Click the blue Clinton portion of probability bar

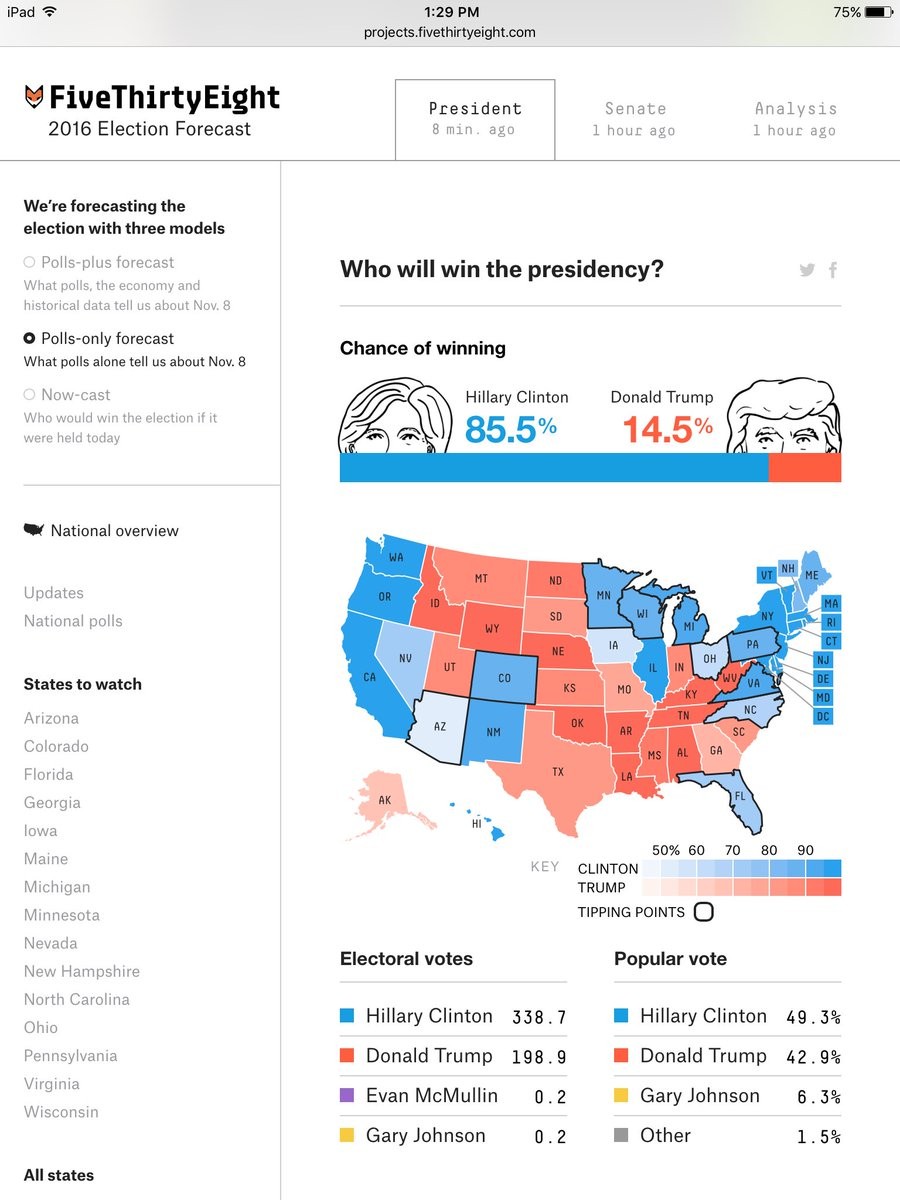(x=554, y=468)
